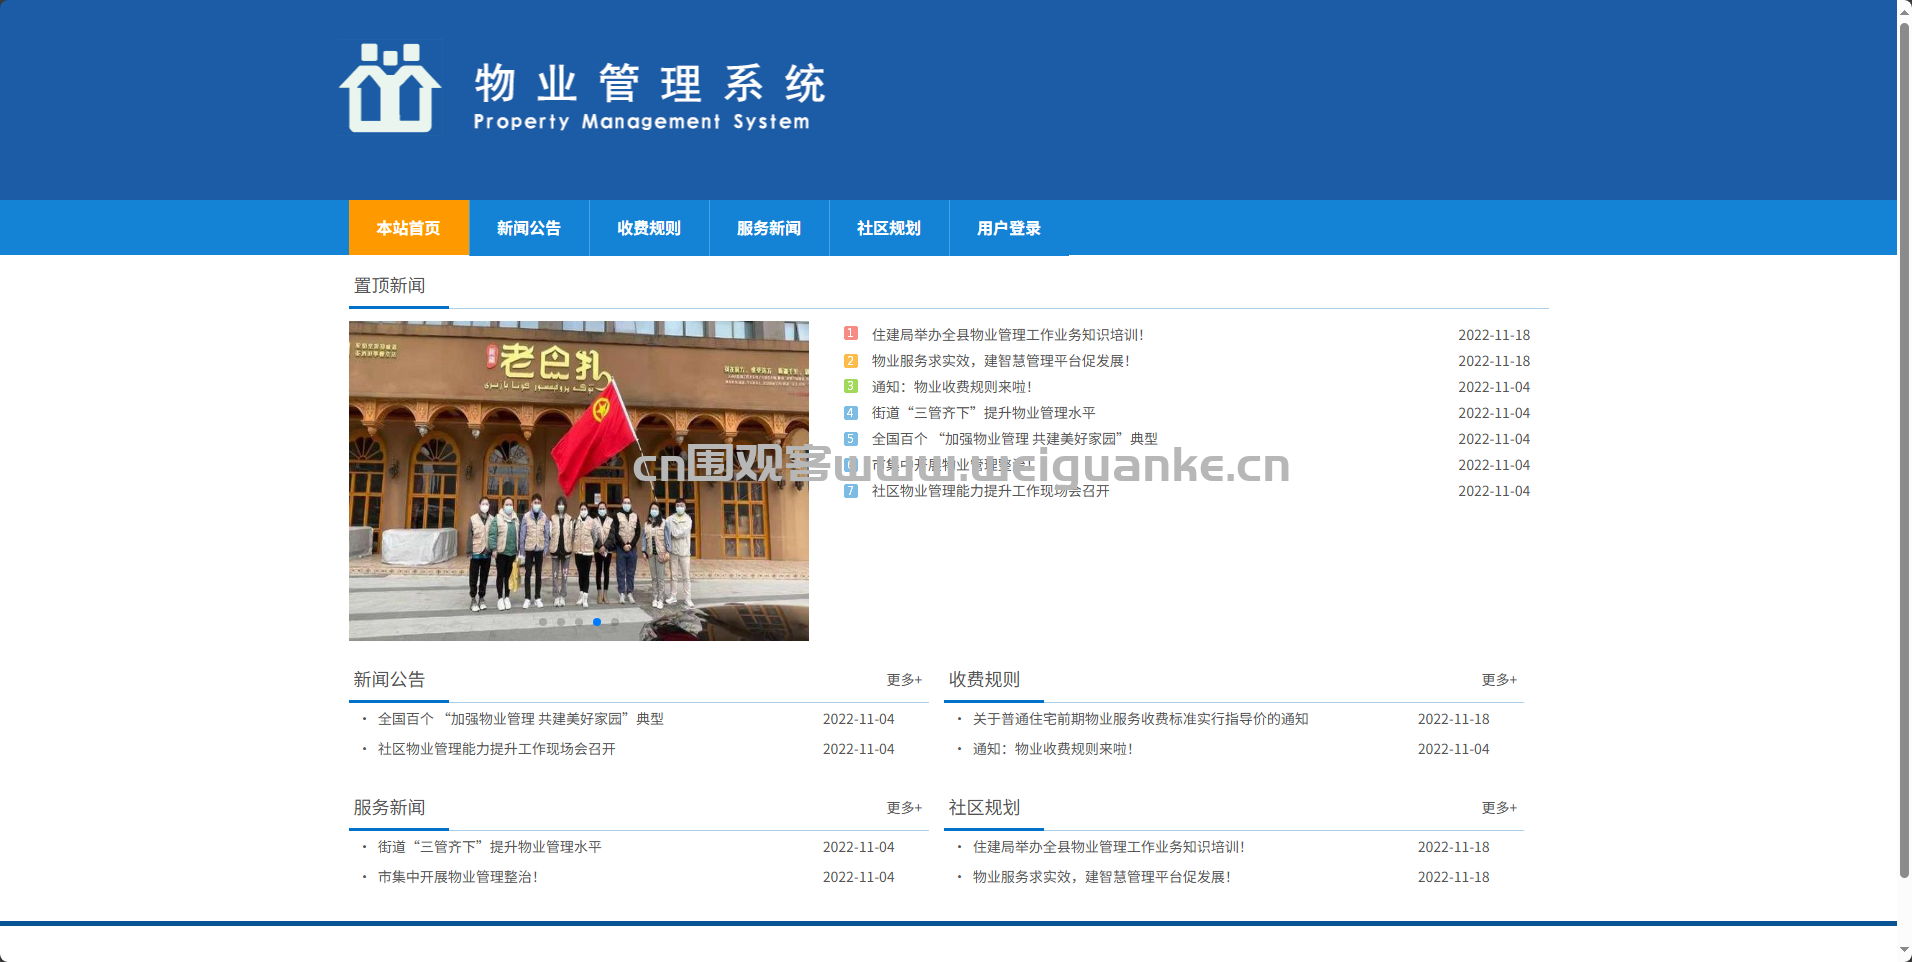Click the orange number 2 news badge
This screenshot has height=962, width=1912.
point(851,360)
